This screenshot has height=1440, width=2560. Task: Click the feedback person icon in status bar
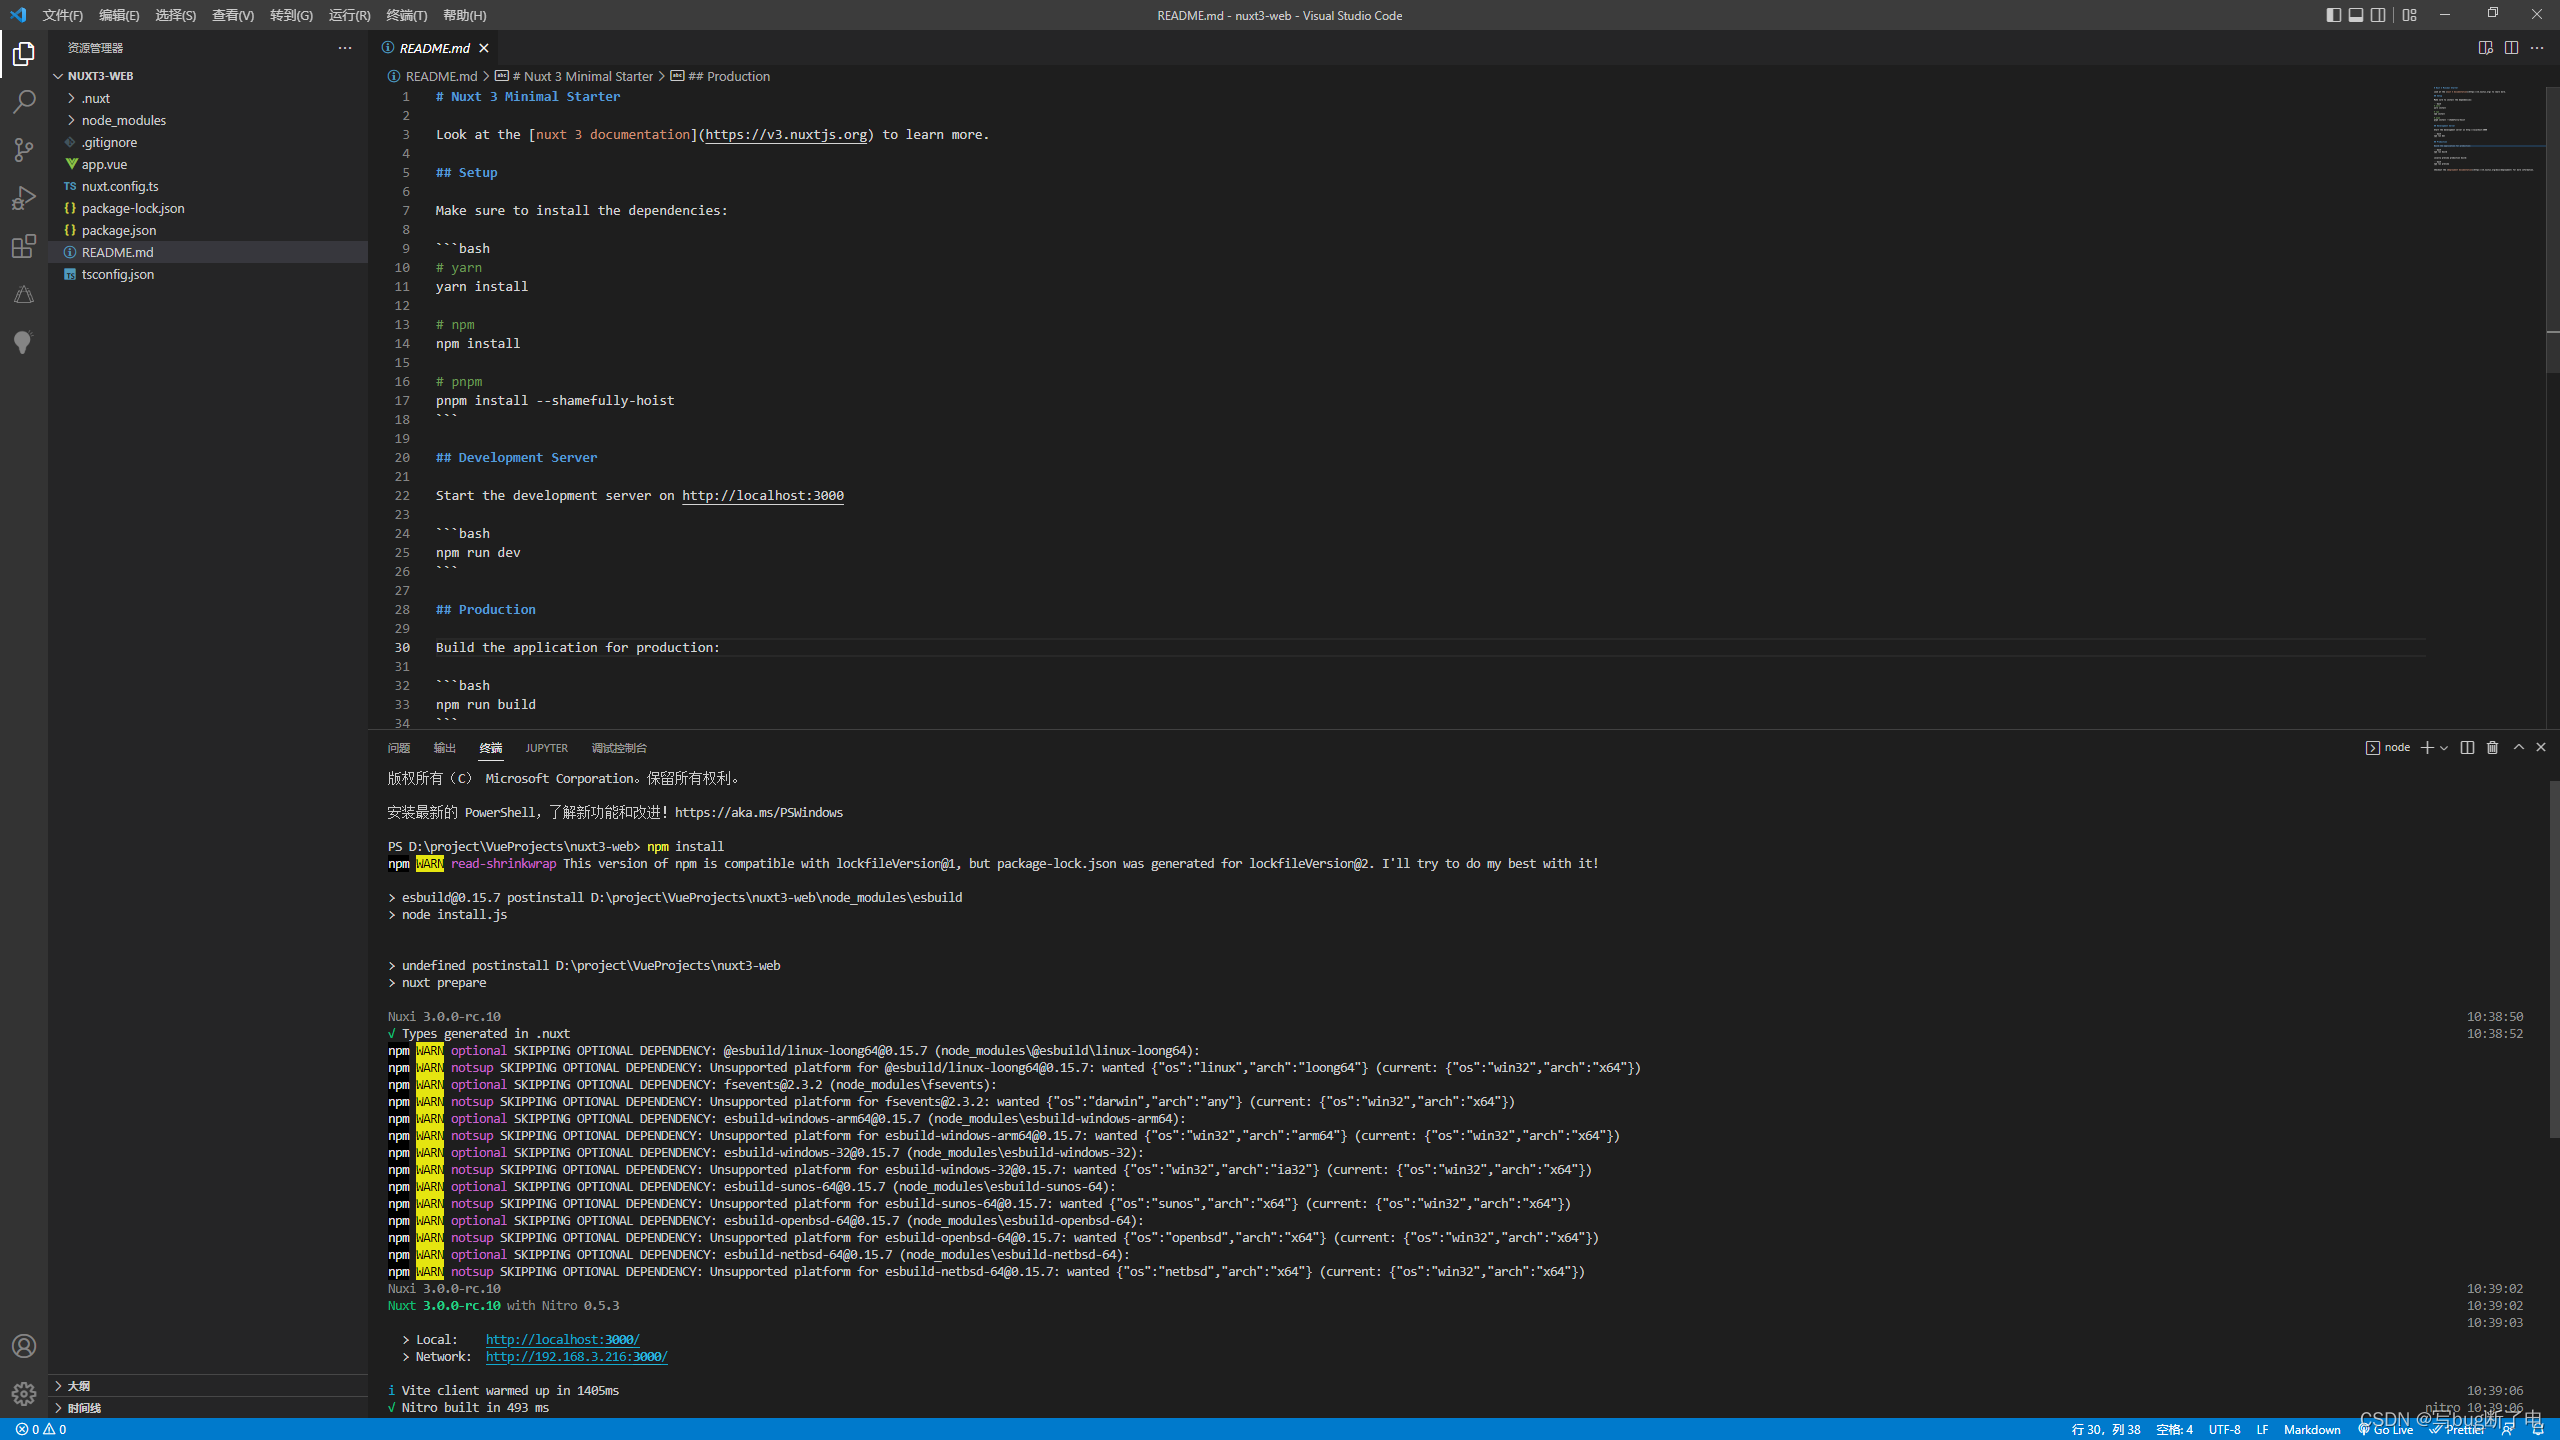click(x=2507, y=1430)
